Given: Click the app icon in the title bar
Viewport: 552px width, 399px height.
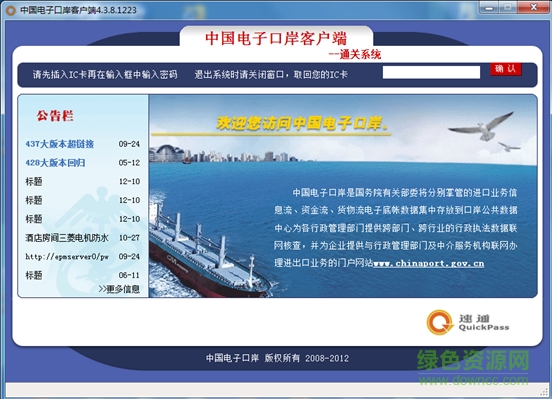Looking at the screenshot, I should pos(11,10).
